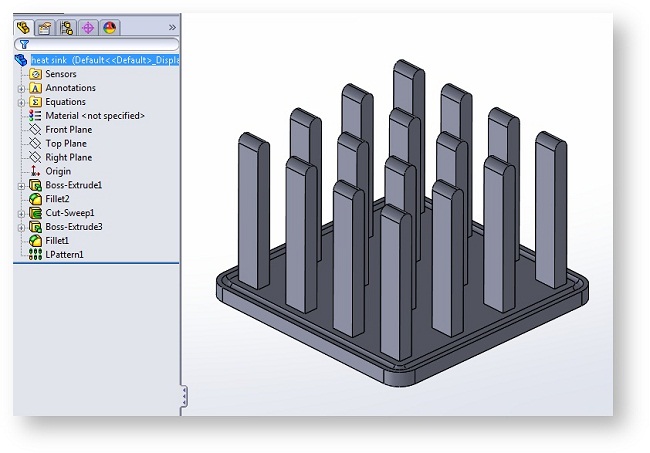This screenshot has height=453, width=650.
Task: Click the Fillet2 feature icon
Action: point(36,199)
